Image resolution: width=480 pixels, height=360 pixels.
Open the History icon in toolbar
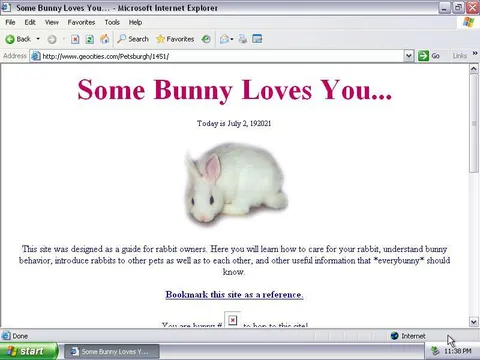click(x=206, y=39)
